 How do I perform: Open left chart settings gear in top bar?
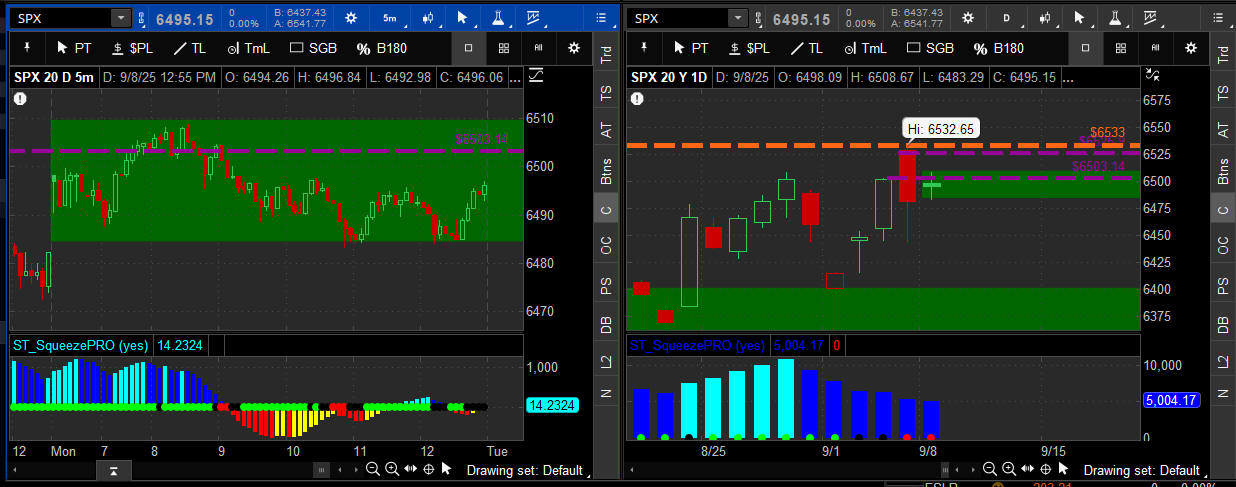350,18
